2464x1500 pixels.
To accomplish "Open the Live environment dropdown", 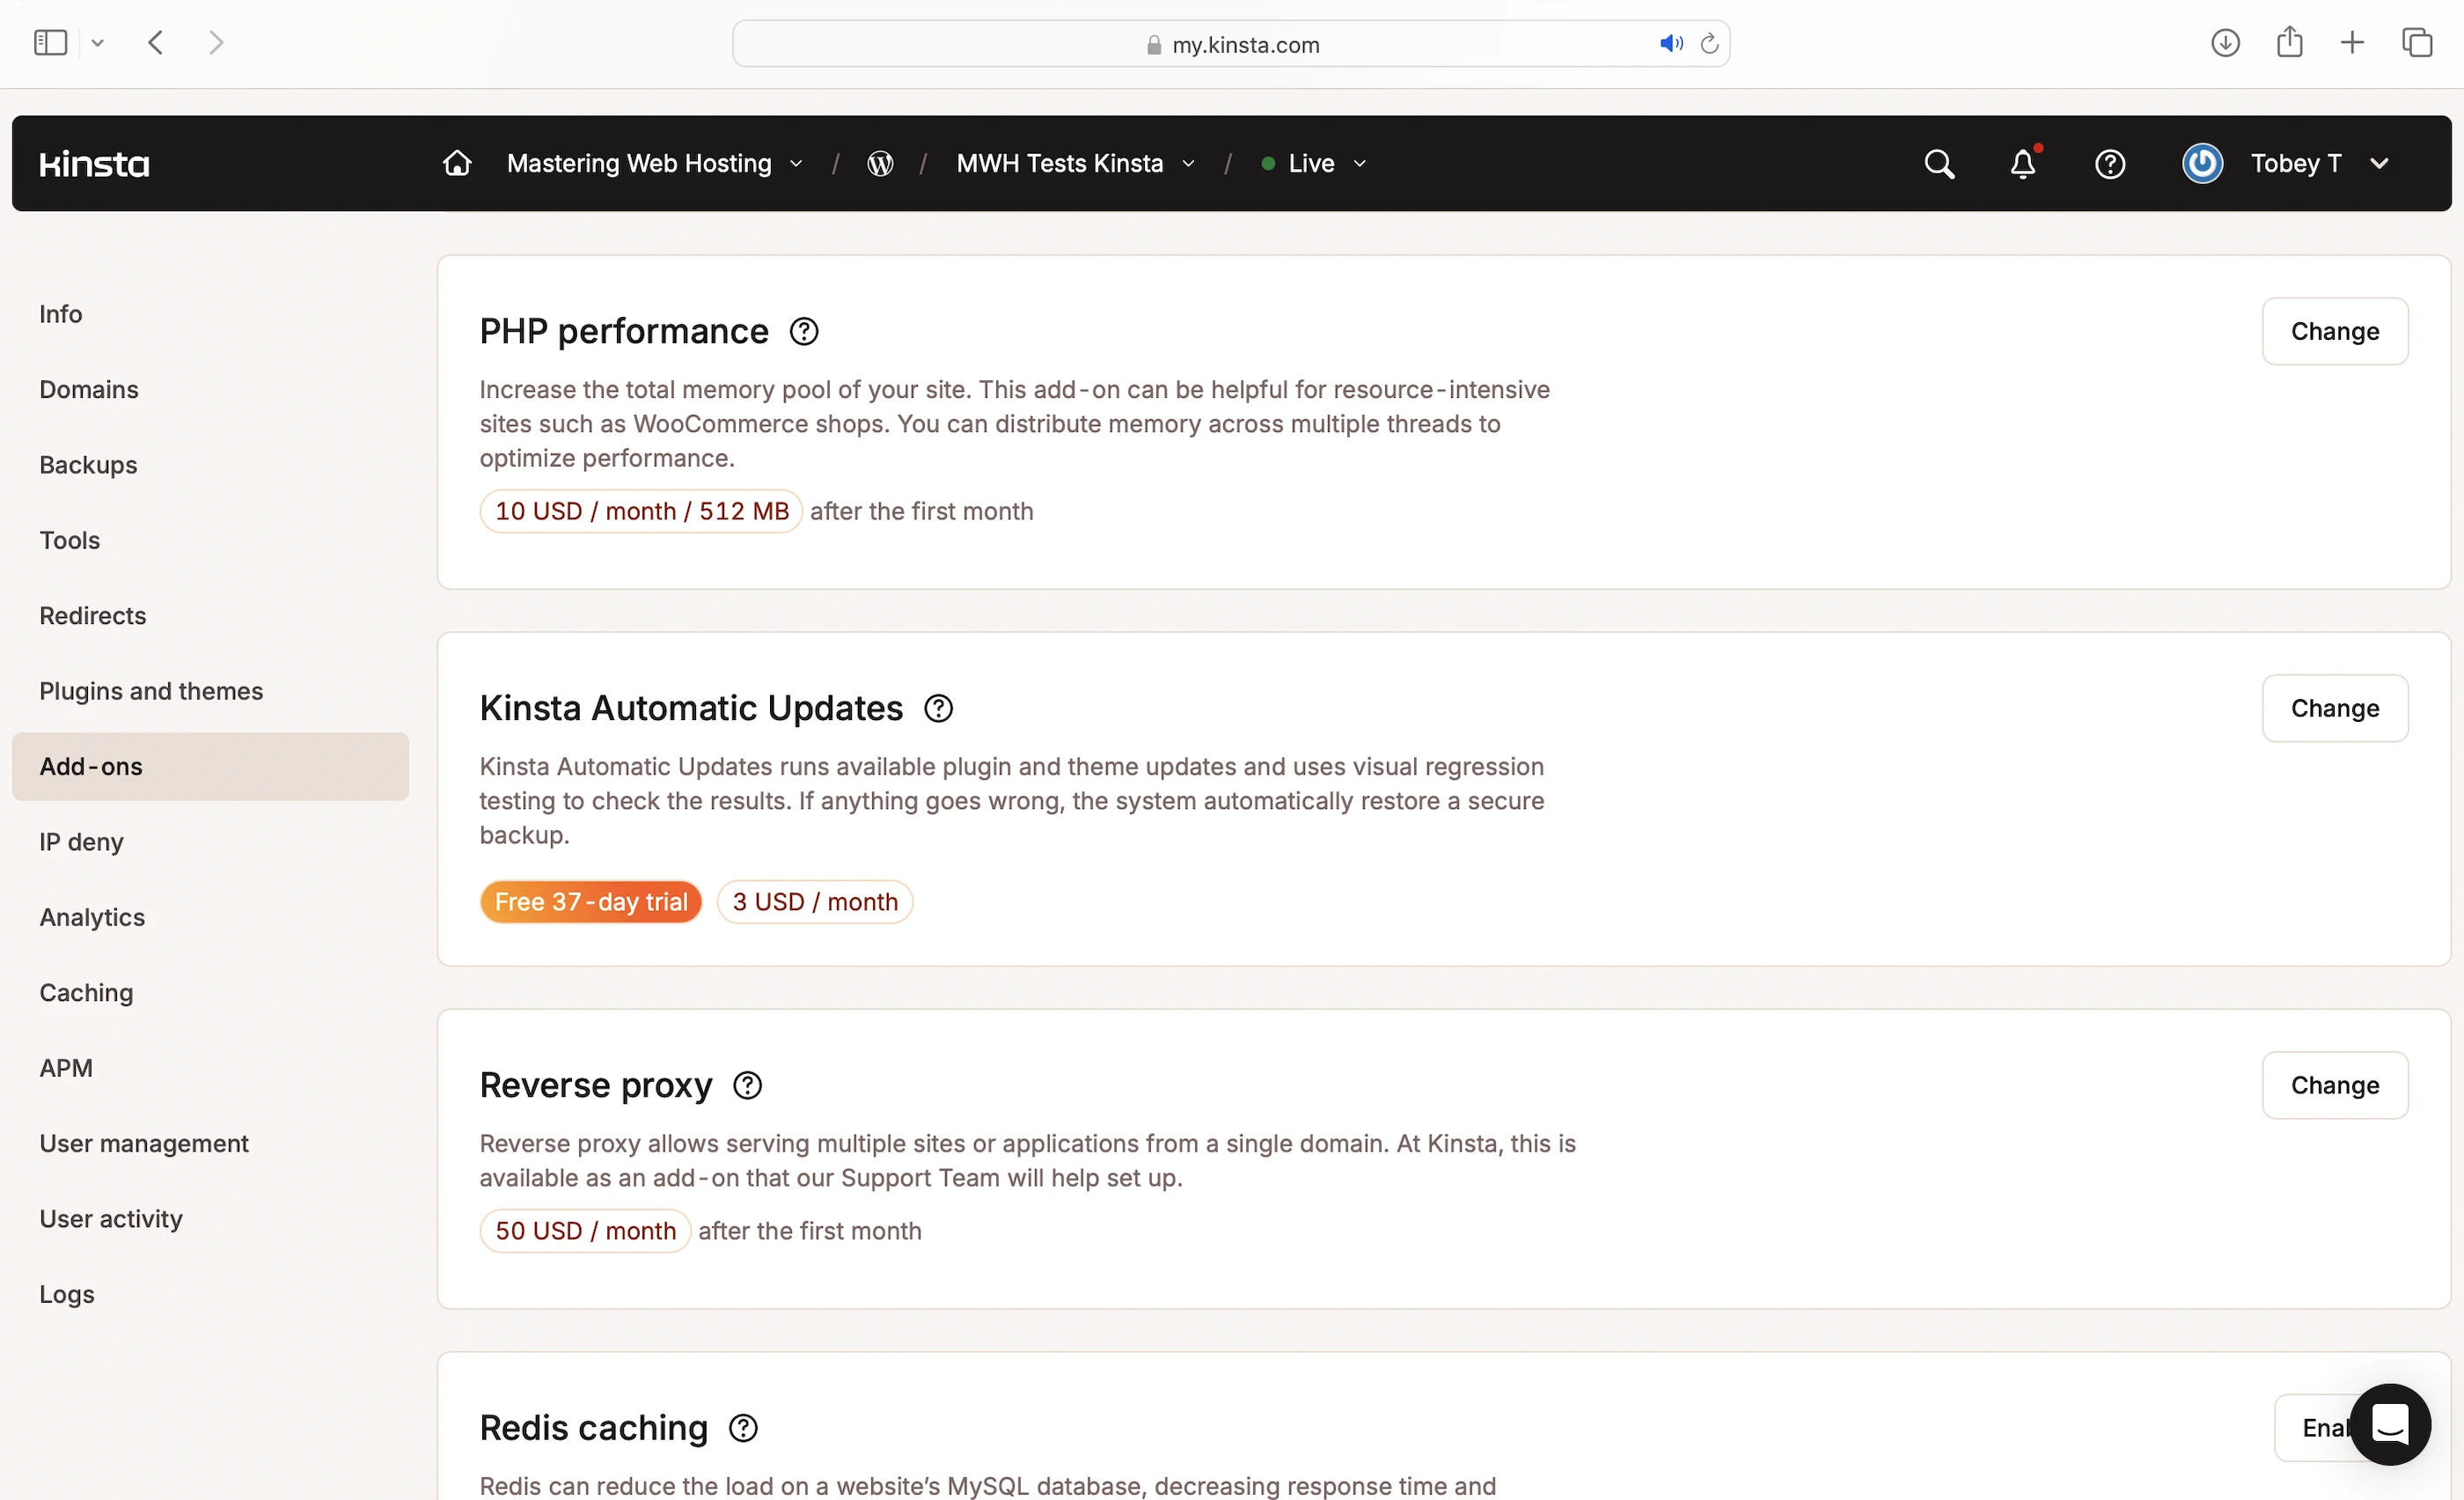I will pyautogui.click(x=1314, y=163).
